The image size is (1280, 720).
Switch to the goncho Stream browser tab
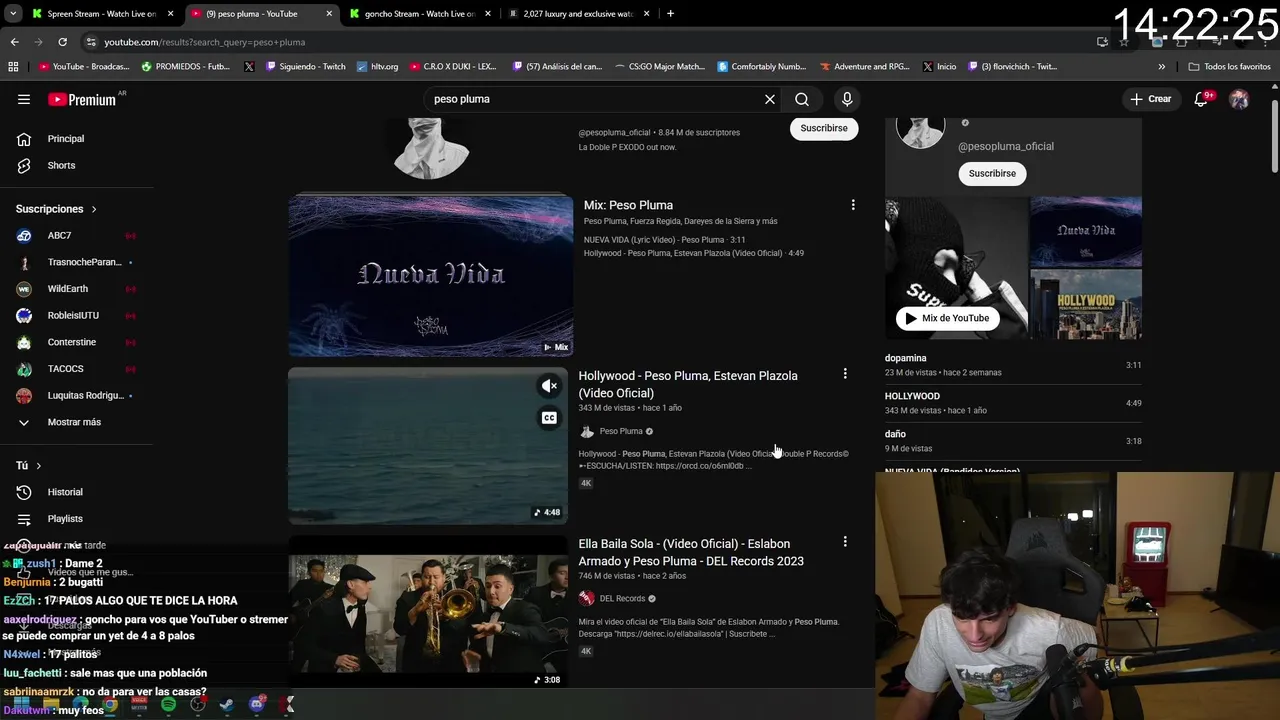coord(420,14)
